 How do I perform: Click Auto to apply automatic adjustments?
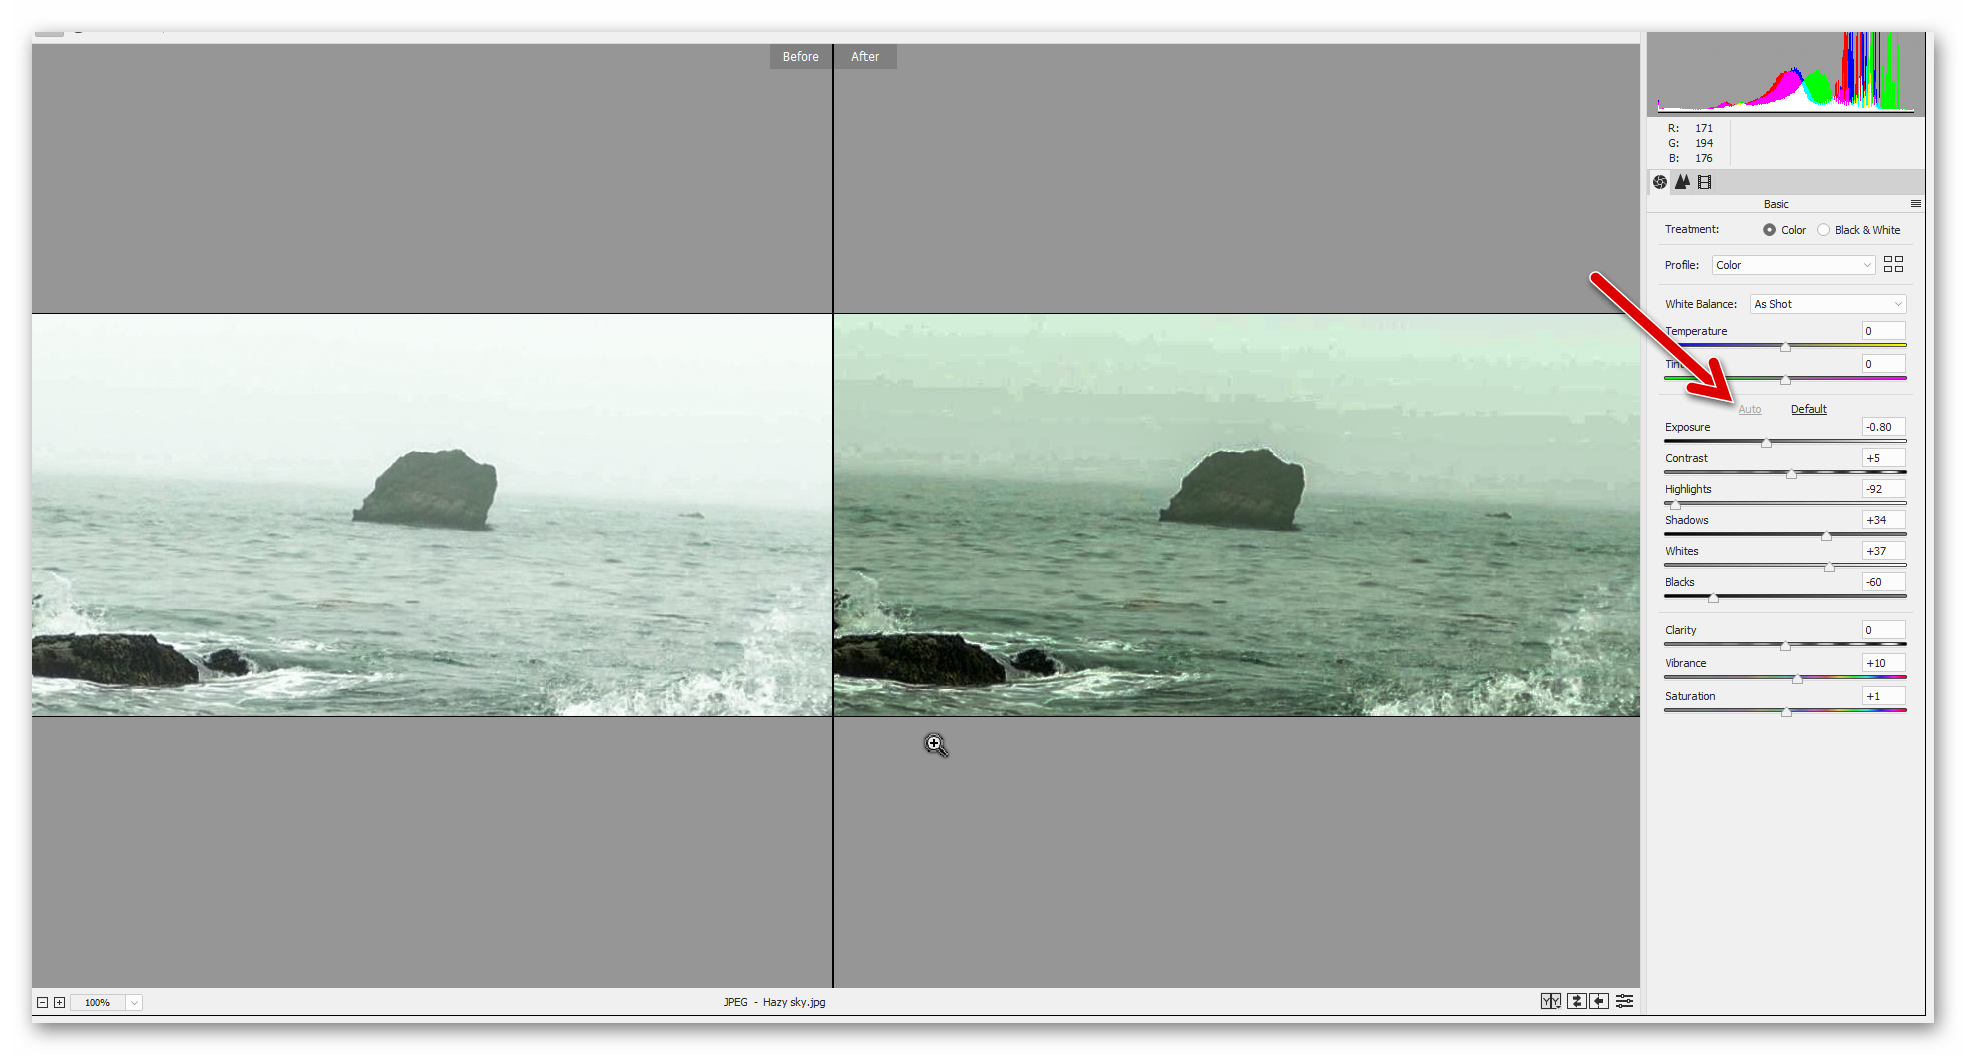1750,408
